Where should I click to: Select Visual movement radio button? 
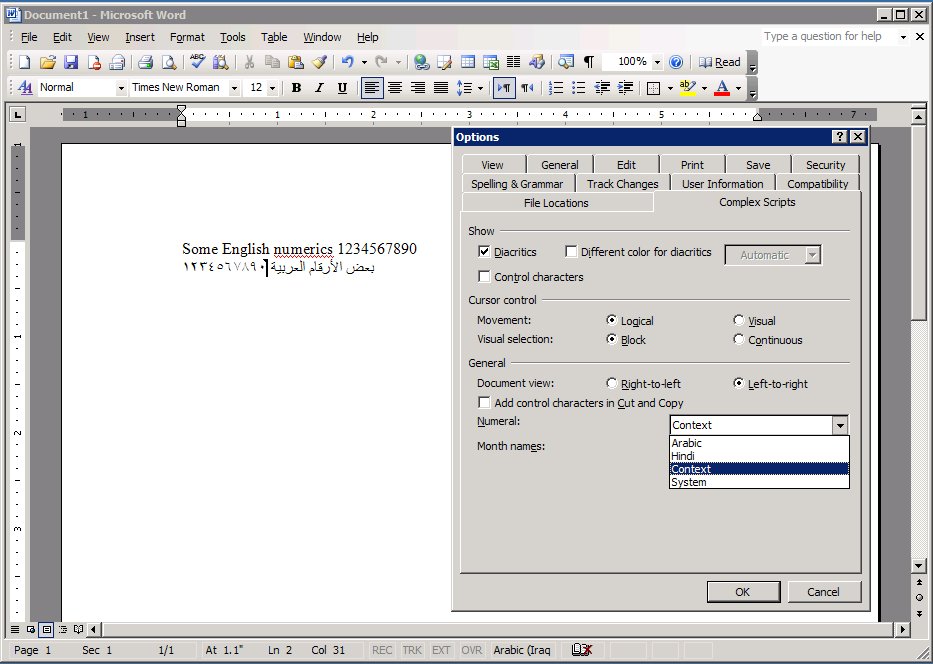739,321
